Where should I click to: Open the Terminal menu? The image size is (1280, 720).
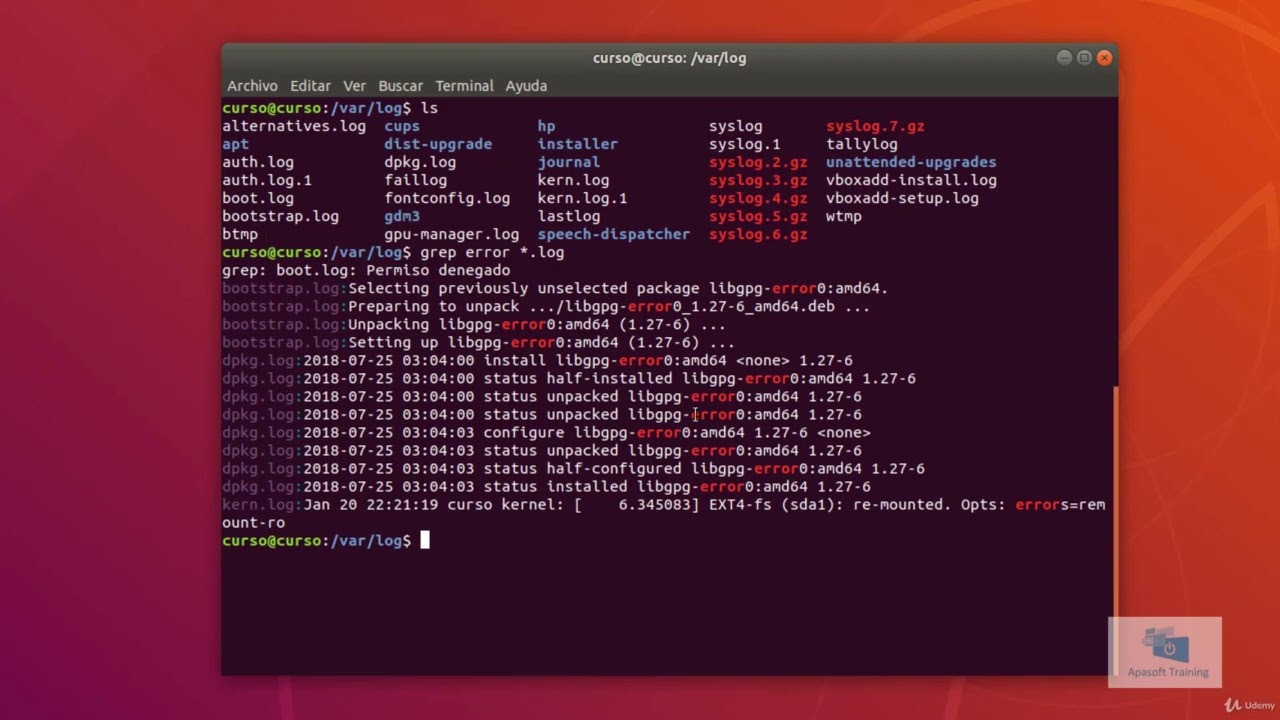(x=464, y=86)
